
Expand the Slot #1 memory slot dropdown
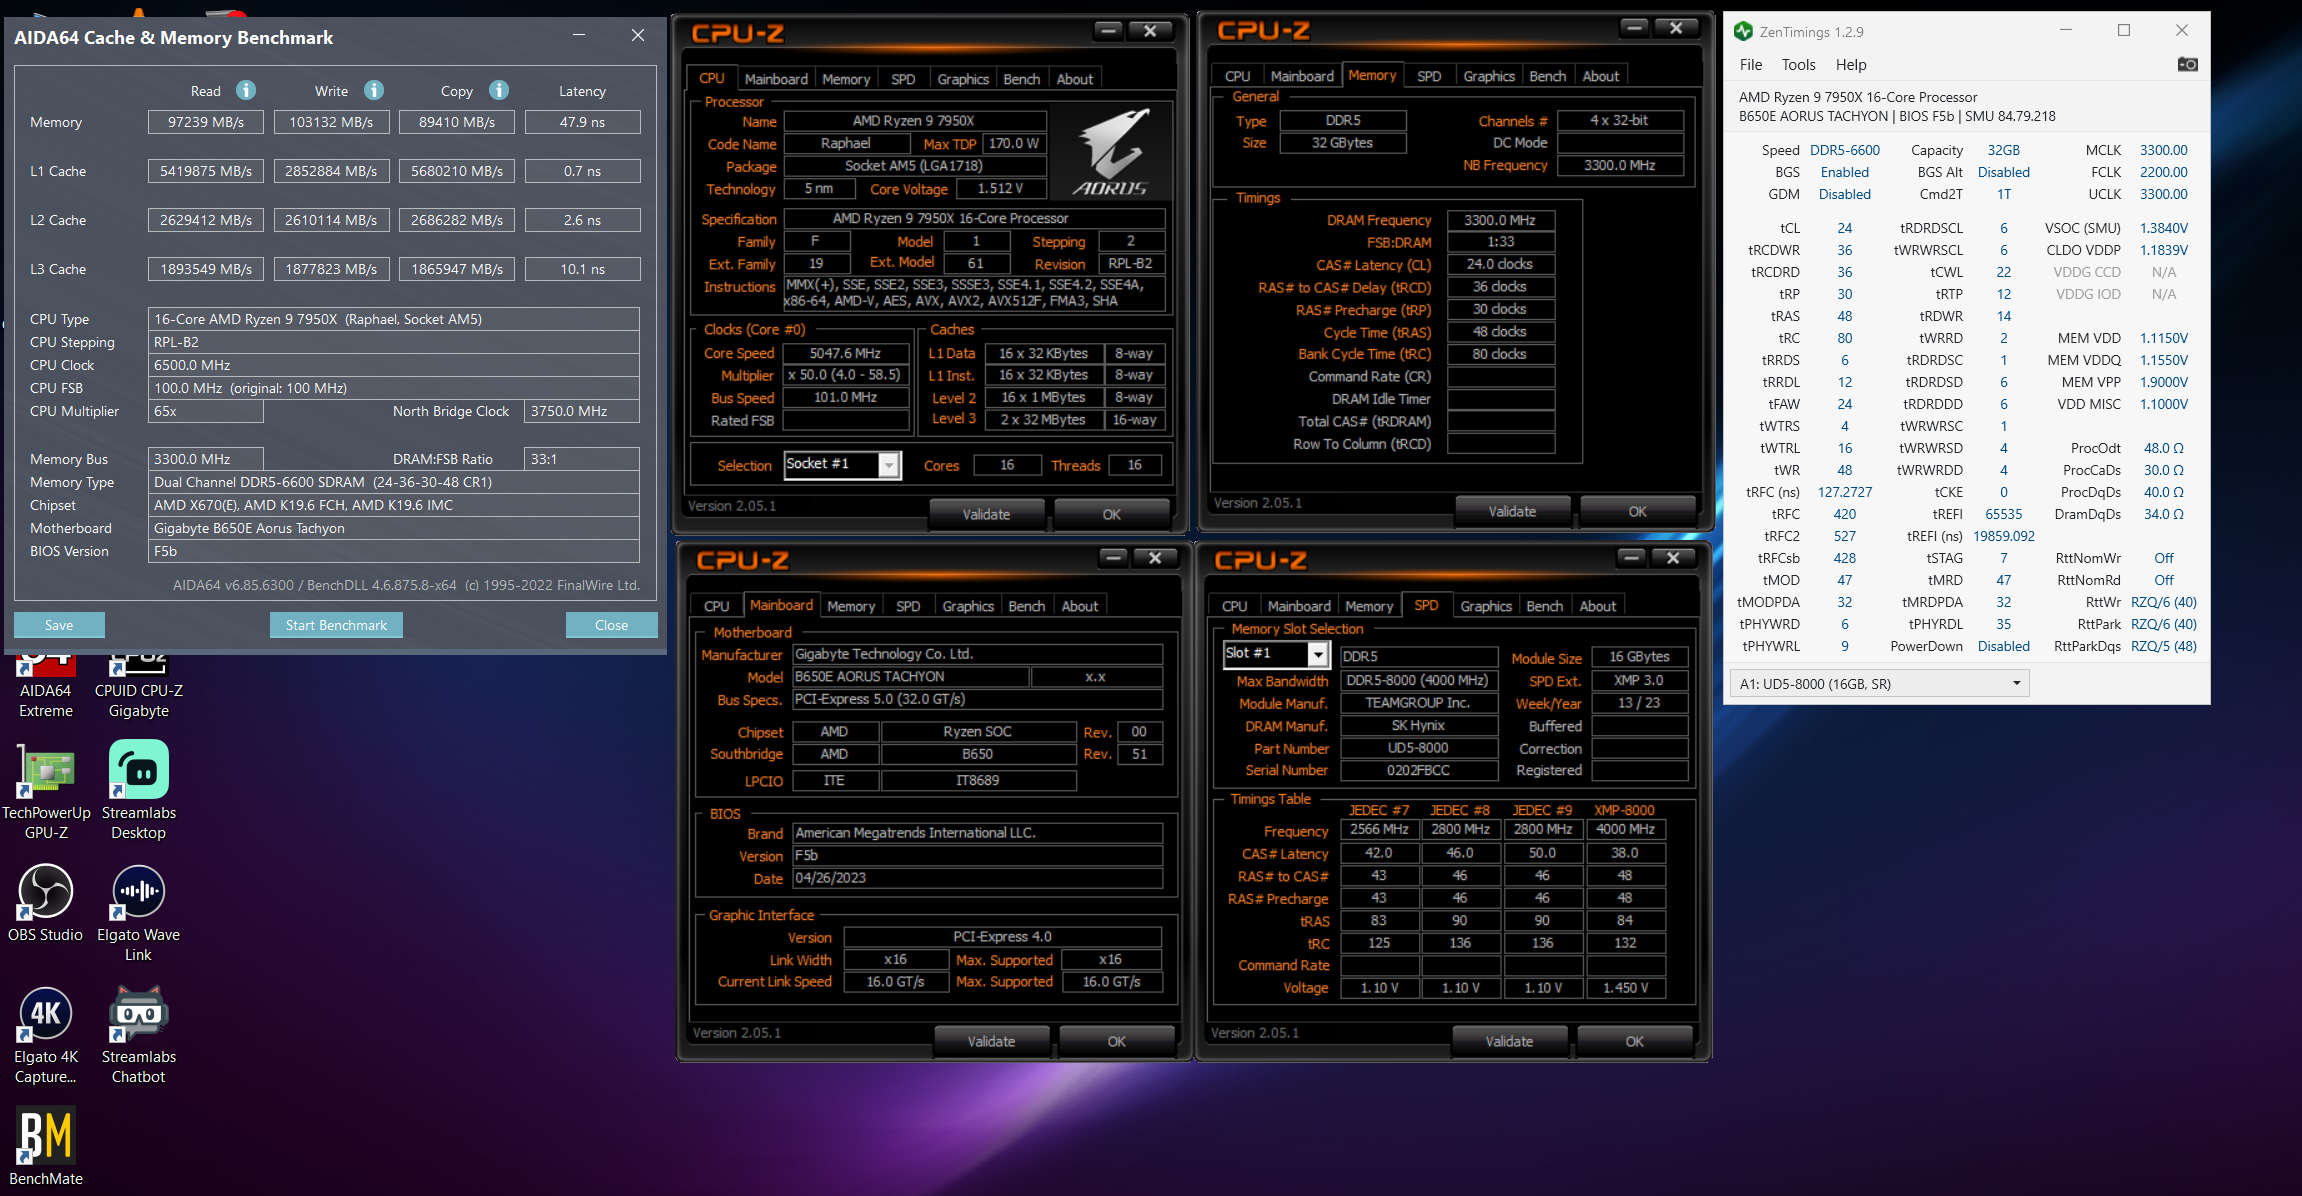[1318, 654]
